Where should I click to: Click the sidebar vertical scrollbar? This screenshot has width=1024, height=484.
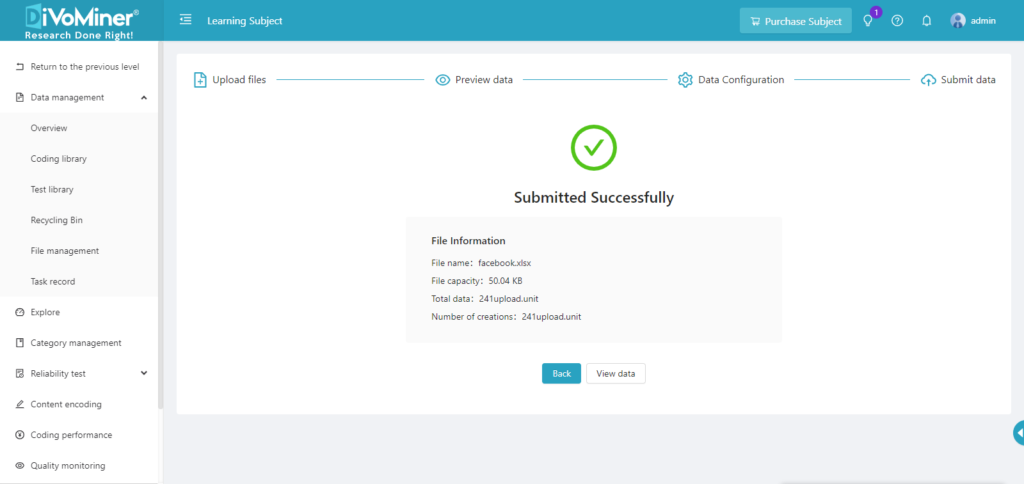[161, 225]
